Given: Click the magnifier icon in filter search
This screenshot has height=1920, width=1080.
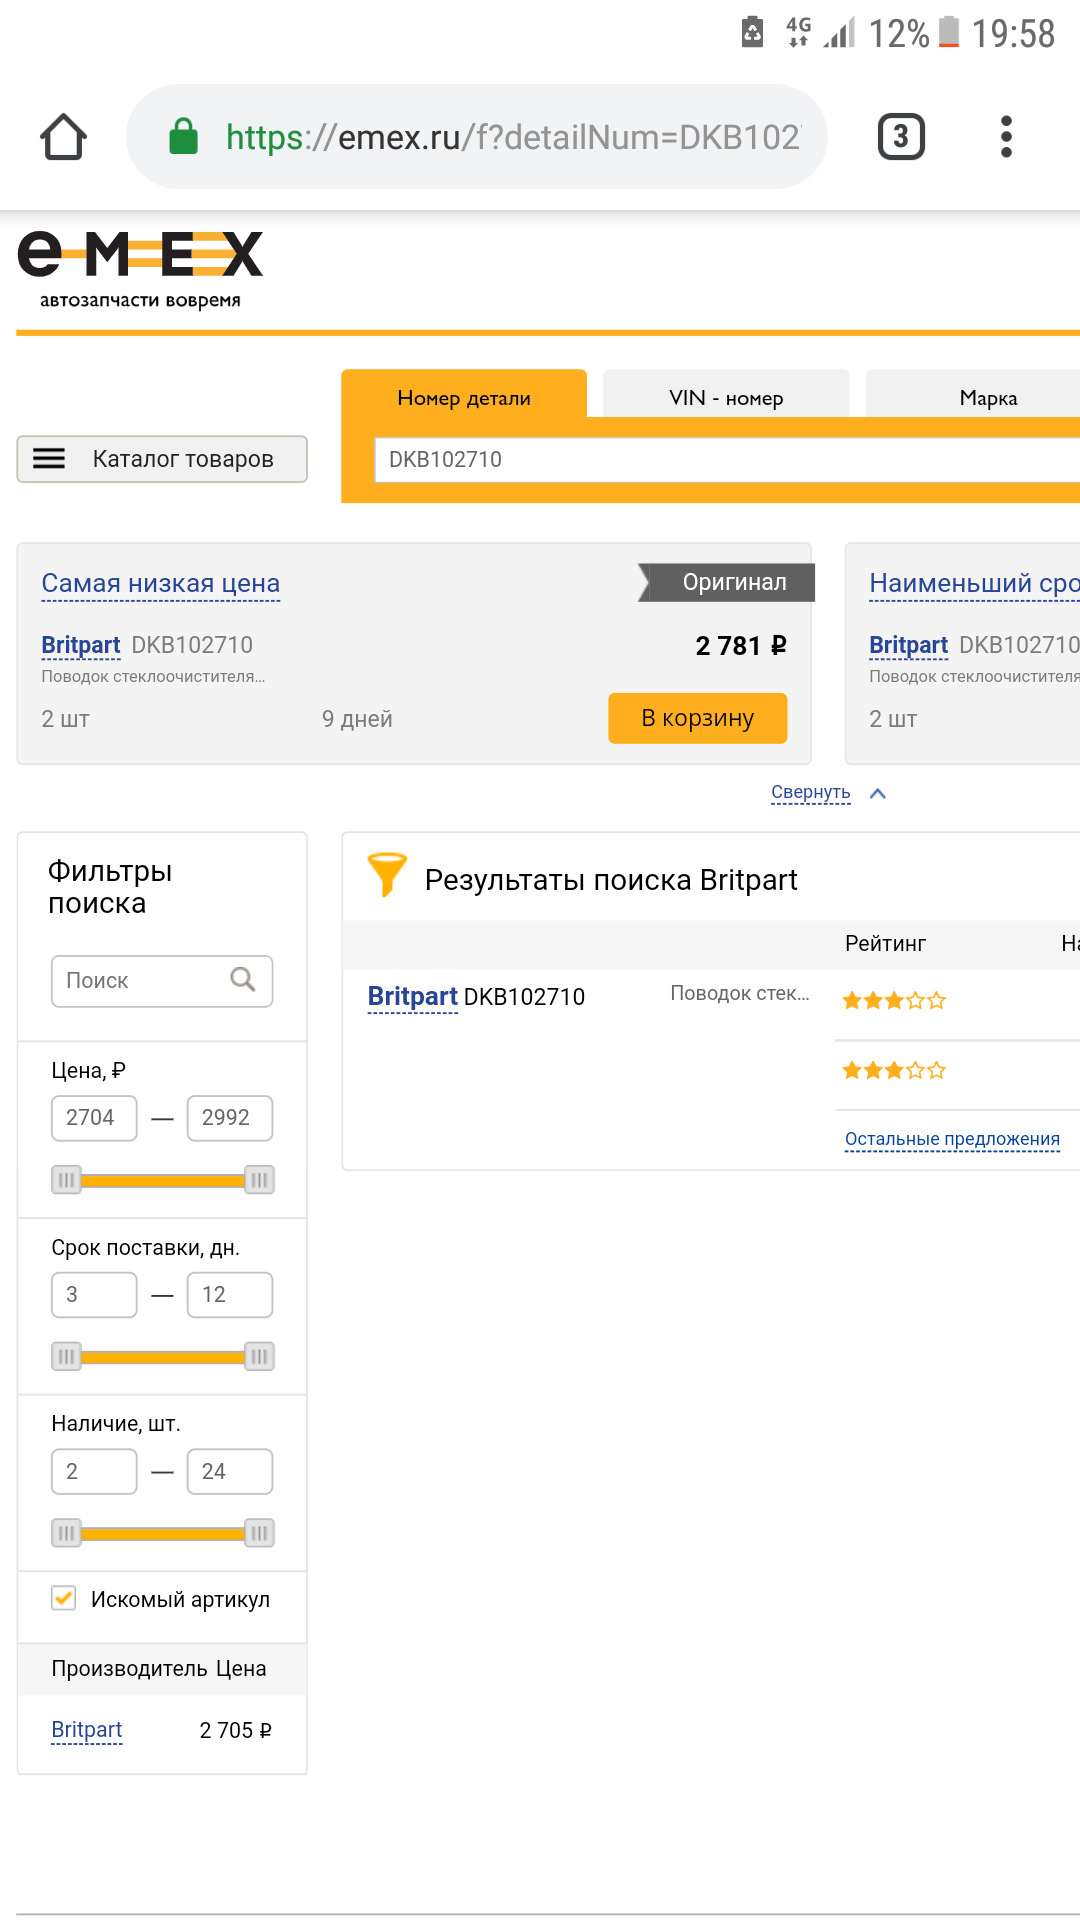Looking at the screenshot, I should pyautogui.click(x=243, y=979).
